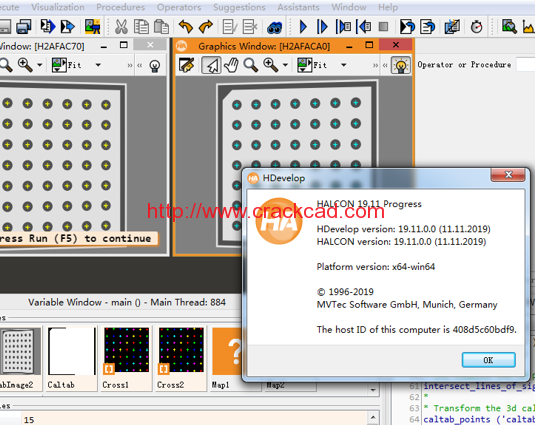Select the calibration image variable thumbnail
This screenshot has height=425, width=535.
click(20, 357)
